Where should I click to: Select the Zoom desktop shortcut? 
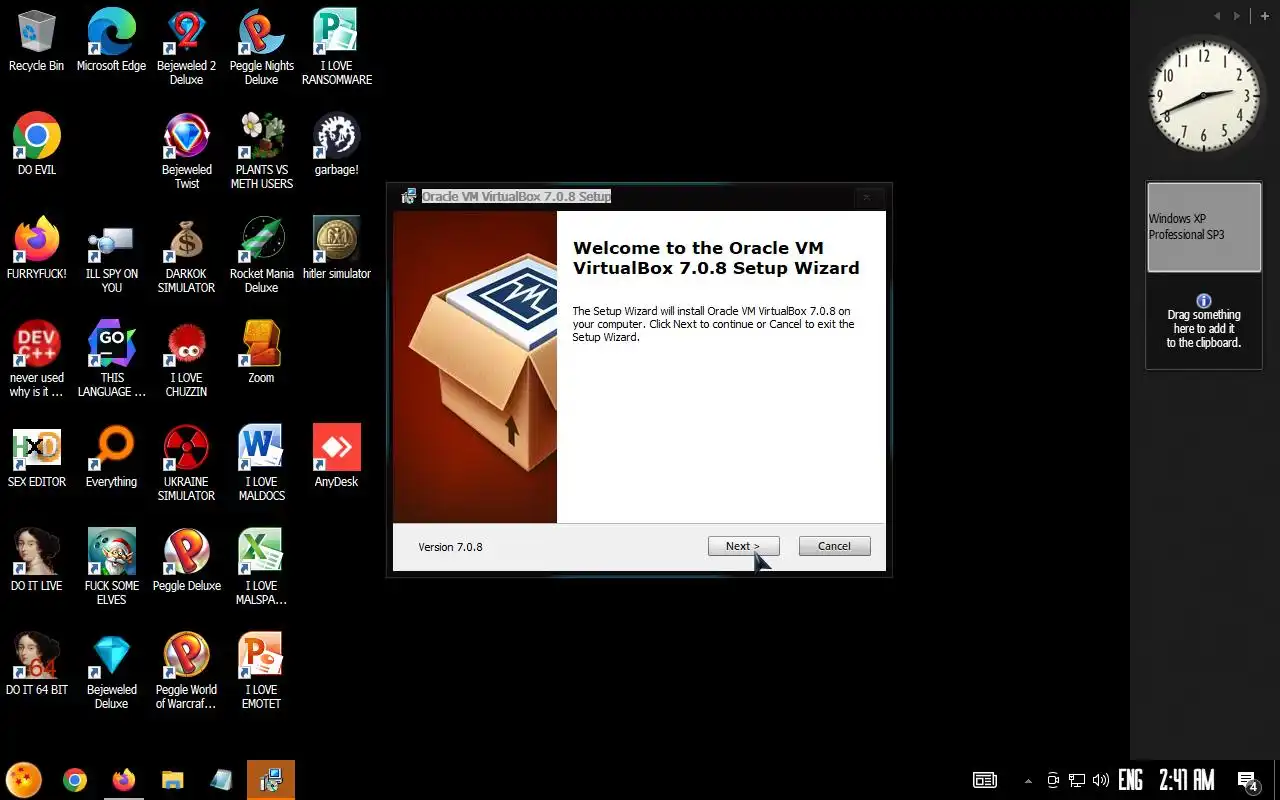(x=261, y=352)
